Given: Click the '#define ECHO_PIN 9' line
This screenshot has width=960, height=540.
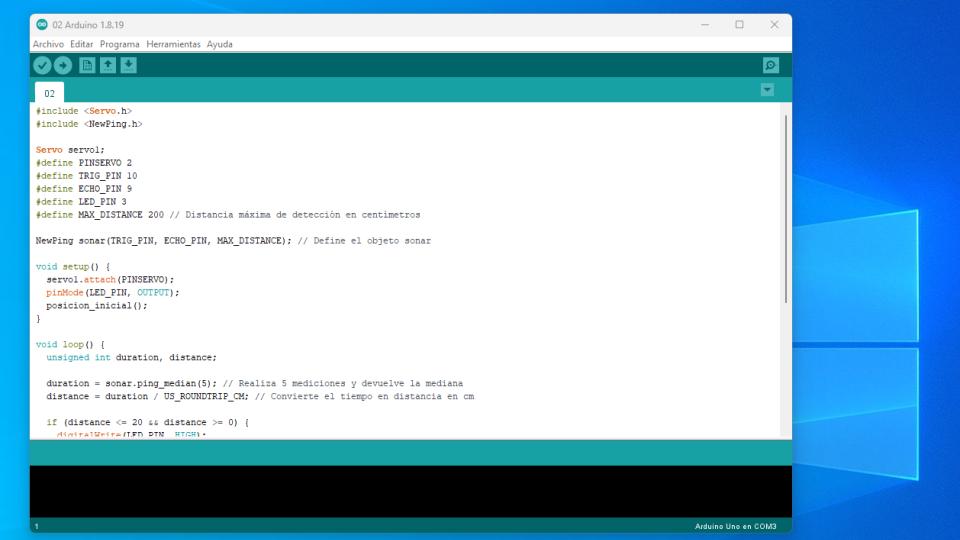Looking at the screenshot, I should coord(83,189).
